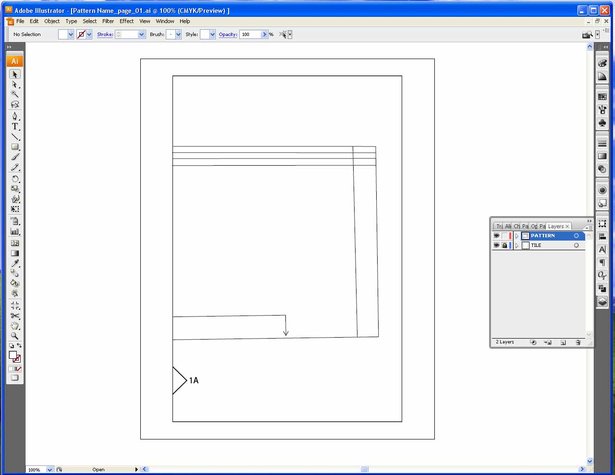Image resolution: width=615 pixels, height=475 pixels.
Task: Select the Zoom magnifier tool
Action: tap(15, 336)
